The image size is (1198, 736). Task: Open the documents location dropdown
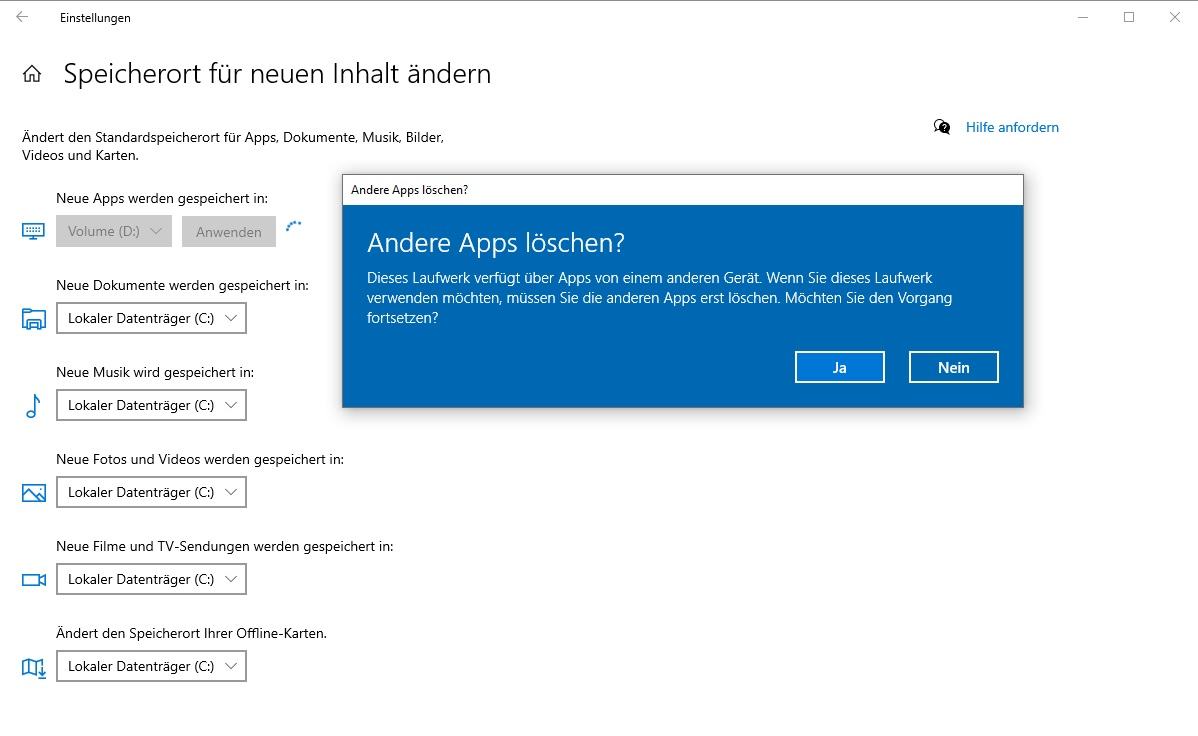point(151,318)
